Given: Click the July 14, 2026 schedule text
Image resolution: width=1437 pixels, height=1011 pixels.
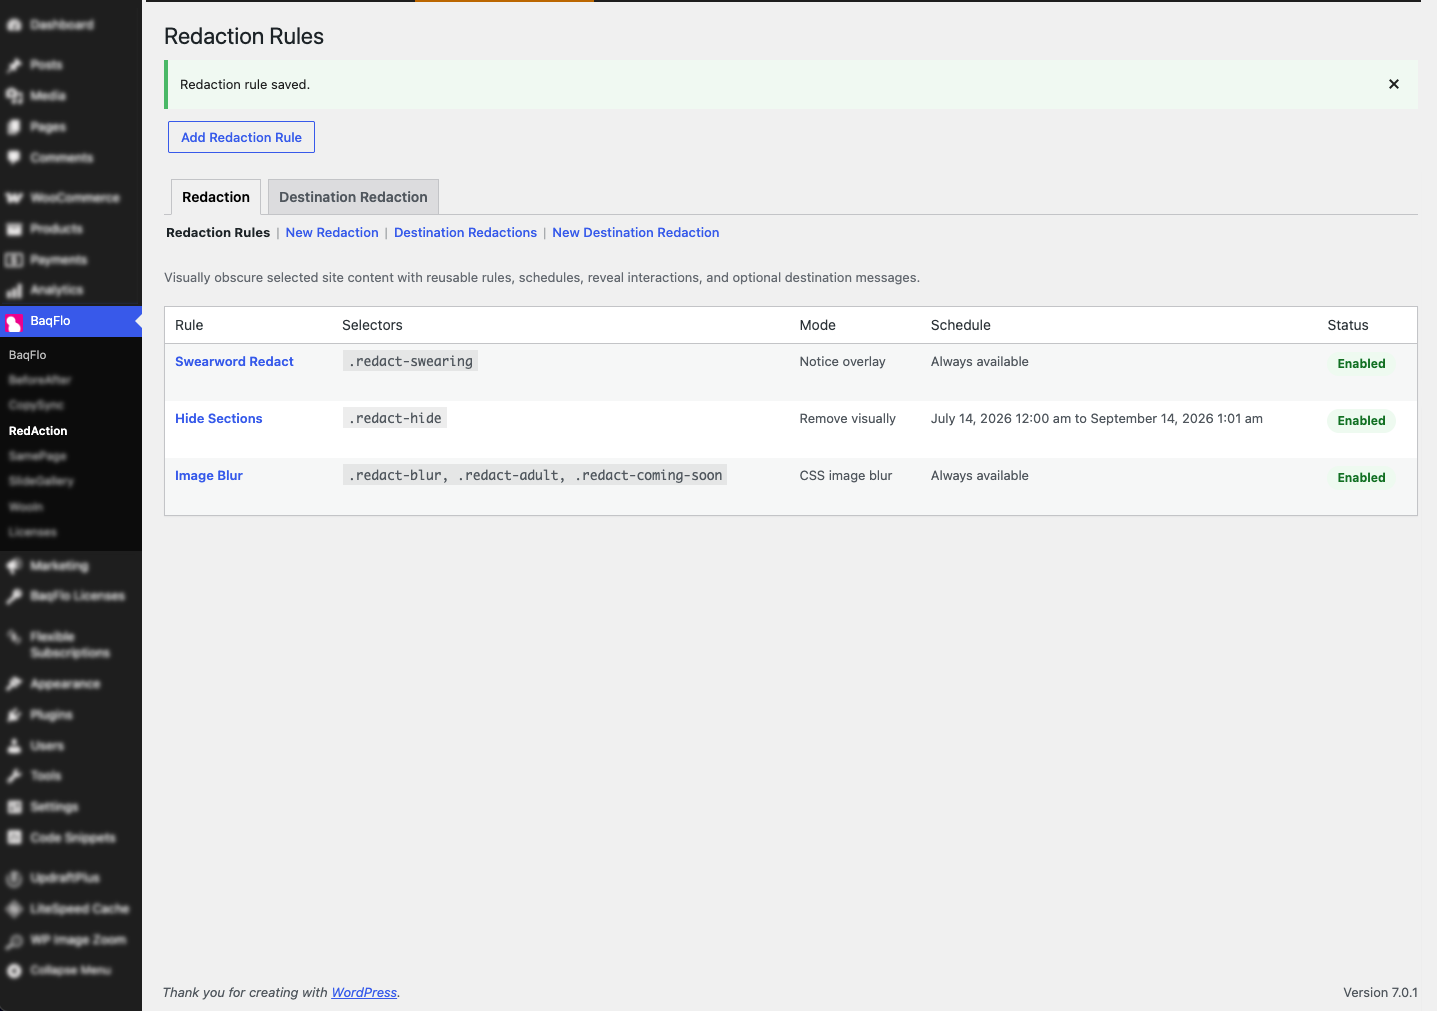Looking at the screenshot, I should (x=1096, y=418).
